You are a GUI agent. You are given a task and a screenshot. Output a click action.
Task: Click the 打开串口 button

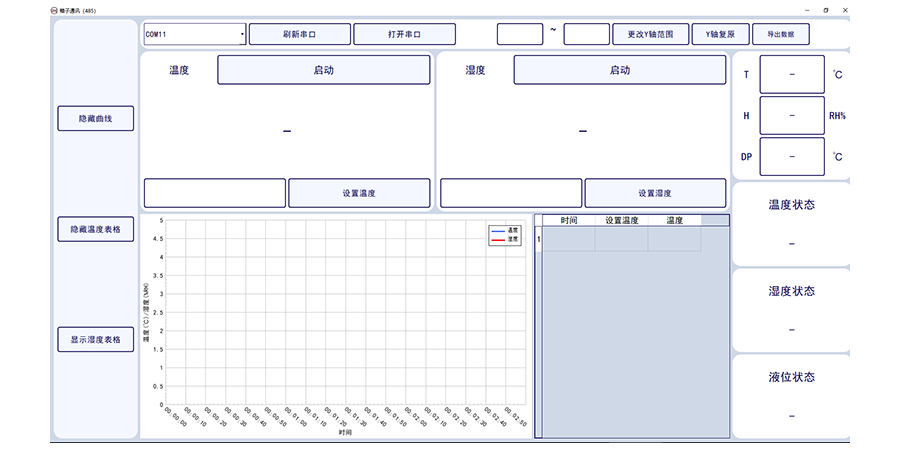click(x=405, y=34)
